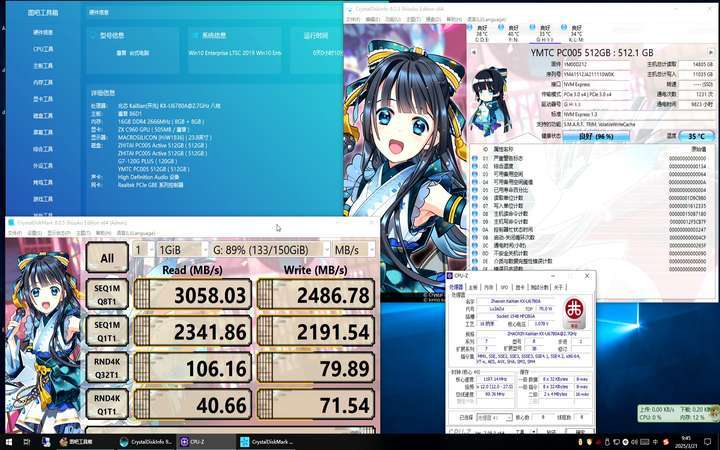Run the SEQ1M Q8T1 test

(107, 294)
